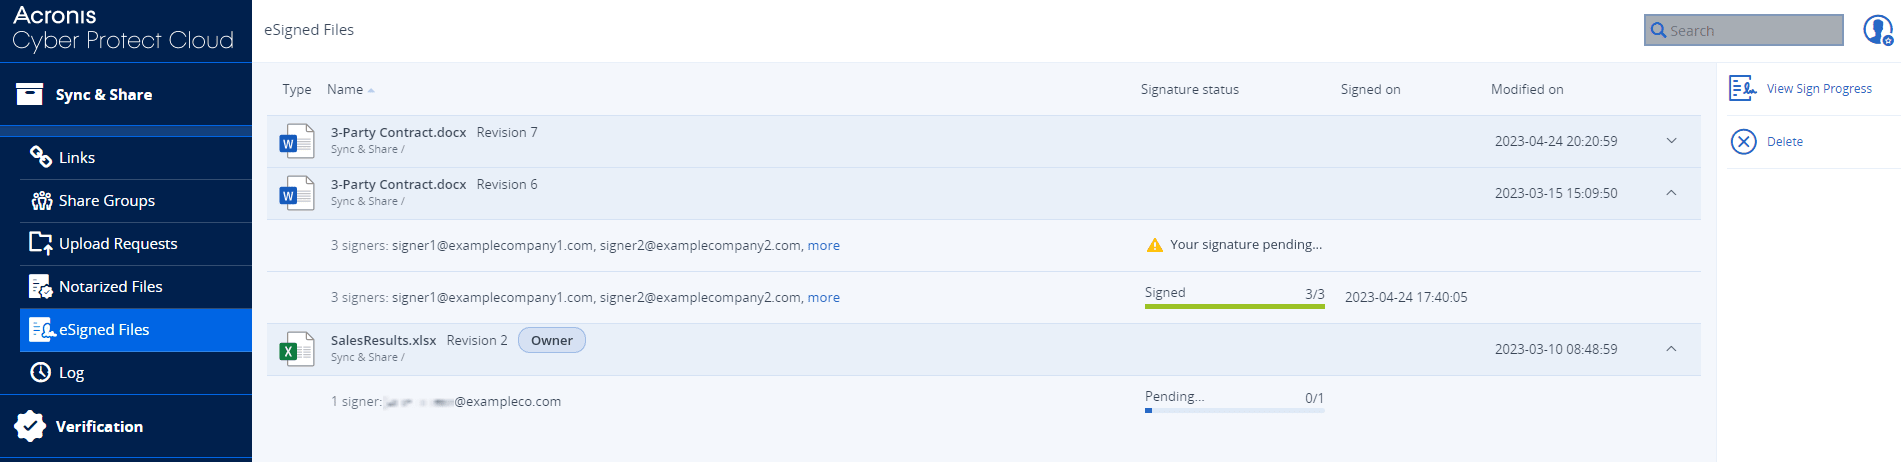
Task: Open Notarized Files in the sidebar
Action: (110, 287)
